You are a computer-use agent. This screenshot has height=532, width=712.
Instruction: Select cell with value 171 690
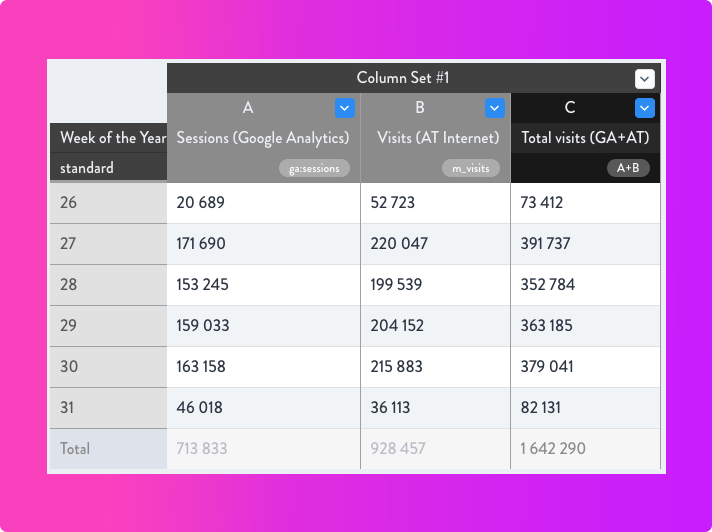click(x=263, y=244)
